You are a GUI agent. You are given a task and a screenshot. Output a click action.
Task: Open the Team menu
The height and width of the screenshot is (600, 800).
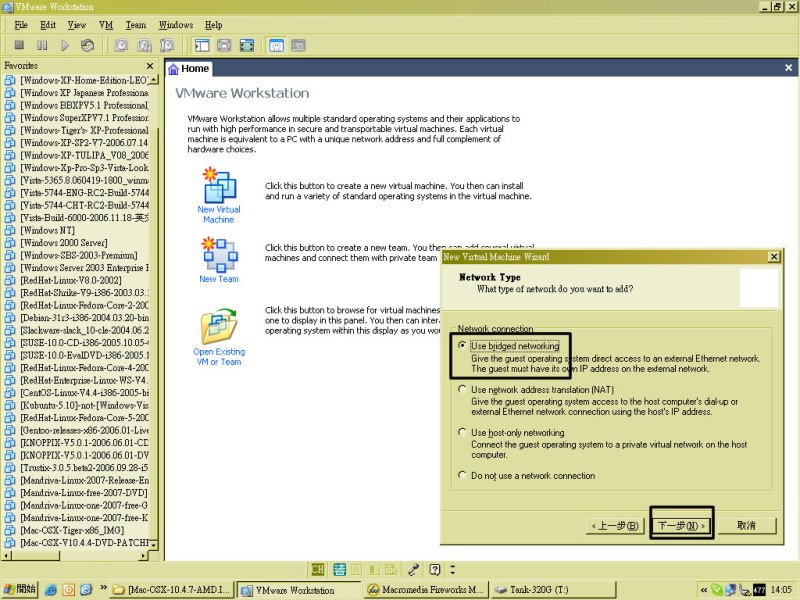(136, 25)
